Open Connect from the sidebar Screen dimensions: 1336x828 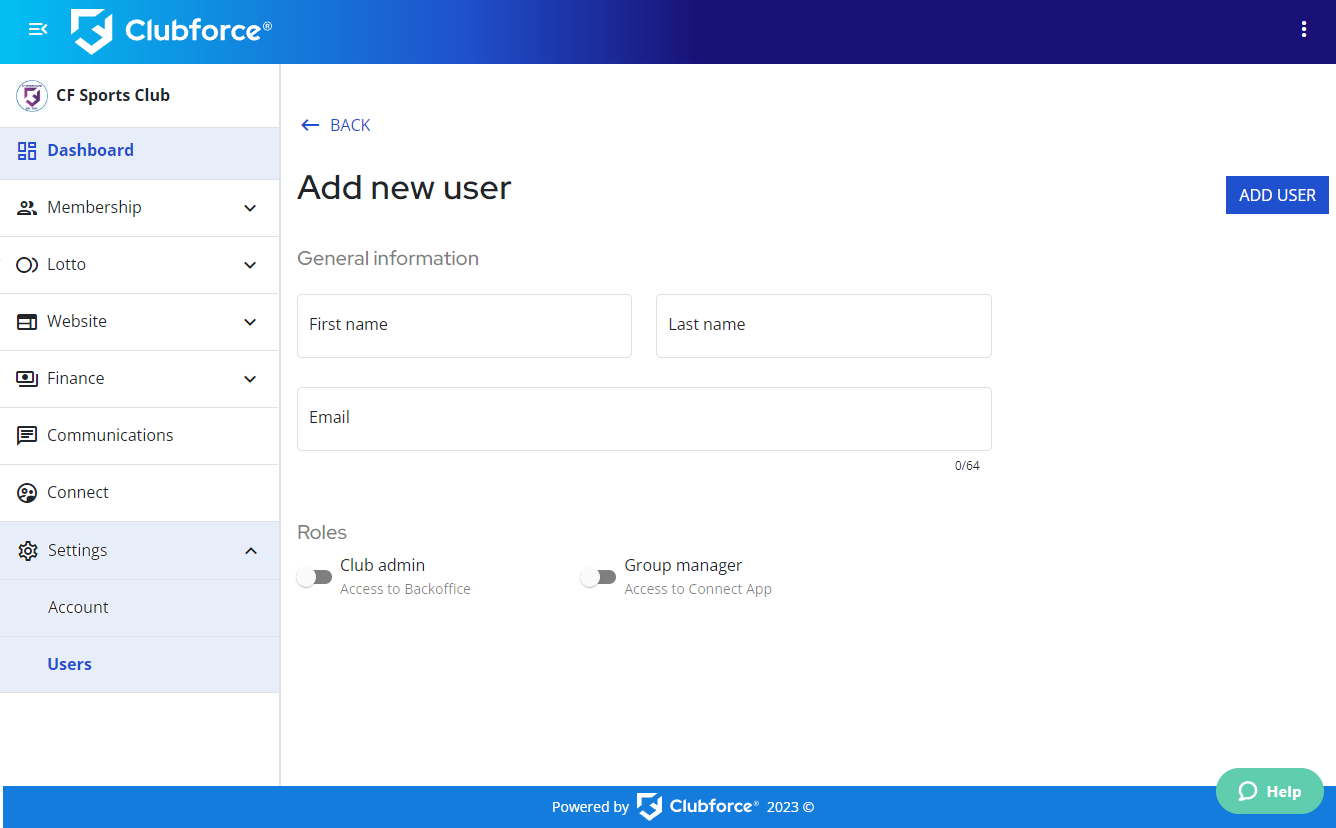click(x=78, y=492)
